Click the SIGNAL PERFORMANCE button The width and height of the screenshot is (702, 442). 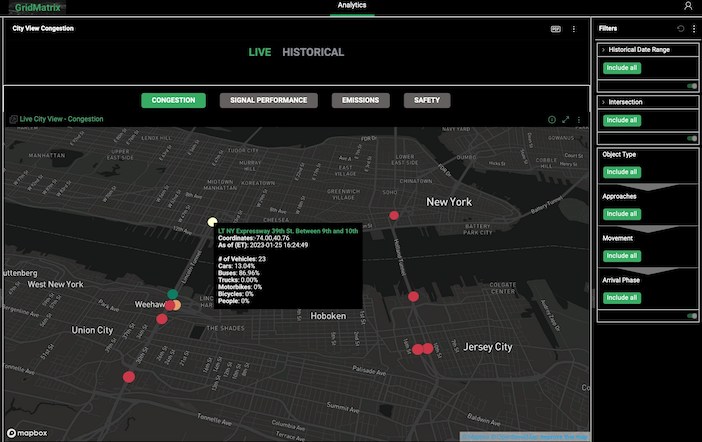[x=268, y=101]
